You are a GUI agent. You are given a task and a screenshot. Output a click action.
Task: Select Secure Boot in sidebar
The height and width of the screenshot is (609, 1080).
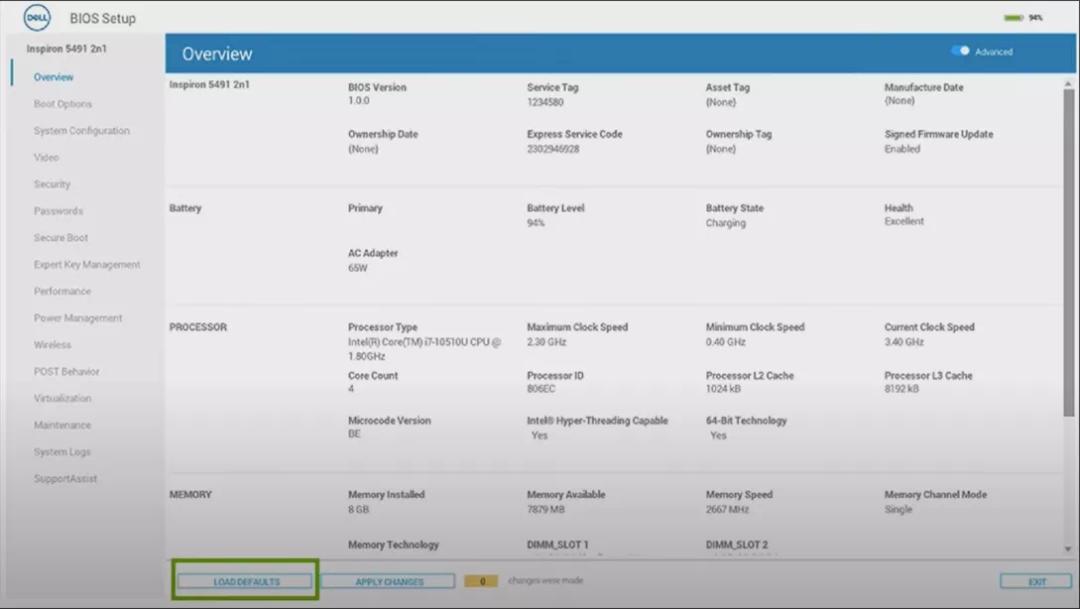61,238
